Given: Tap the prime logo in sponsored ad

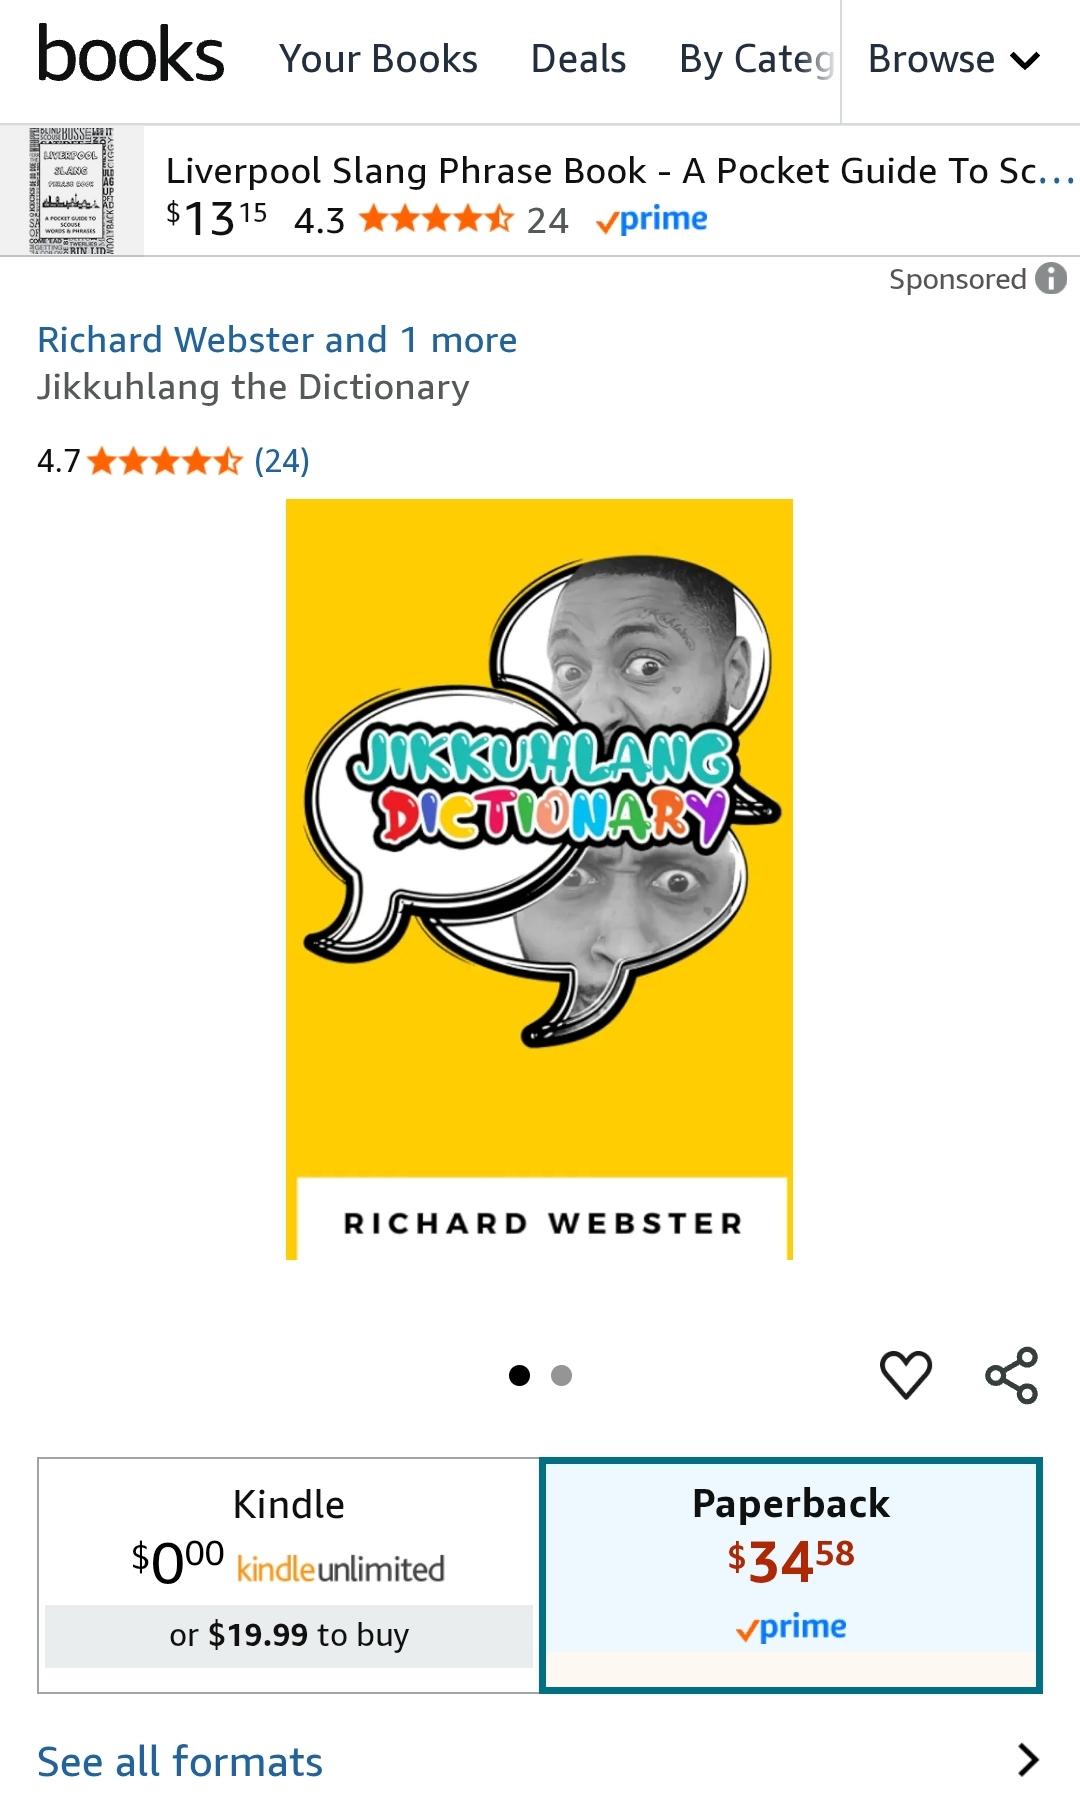Looking at the screenshot, I should point(652,219).
